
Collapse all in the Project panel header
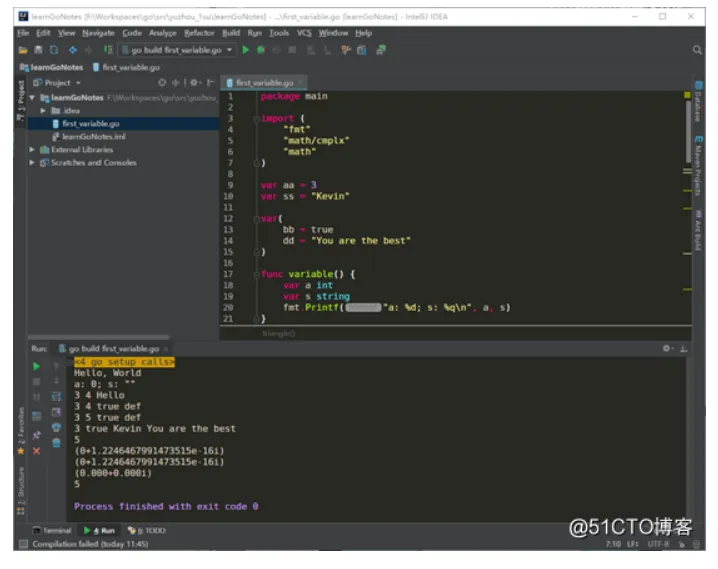pyautogui.click(x=175, y=83)
